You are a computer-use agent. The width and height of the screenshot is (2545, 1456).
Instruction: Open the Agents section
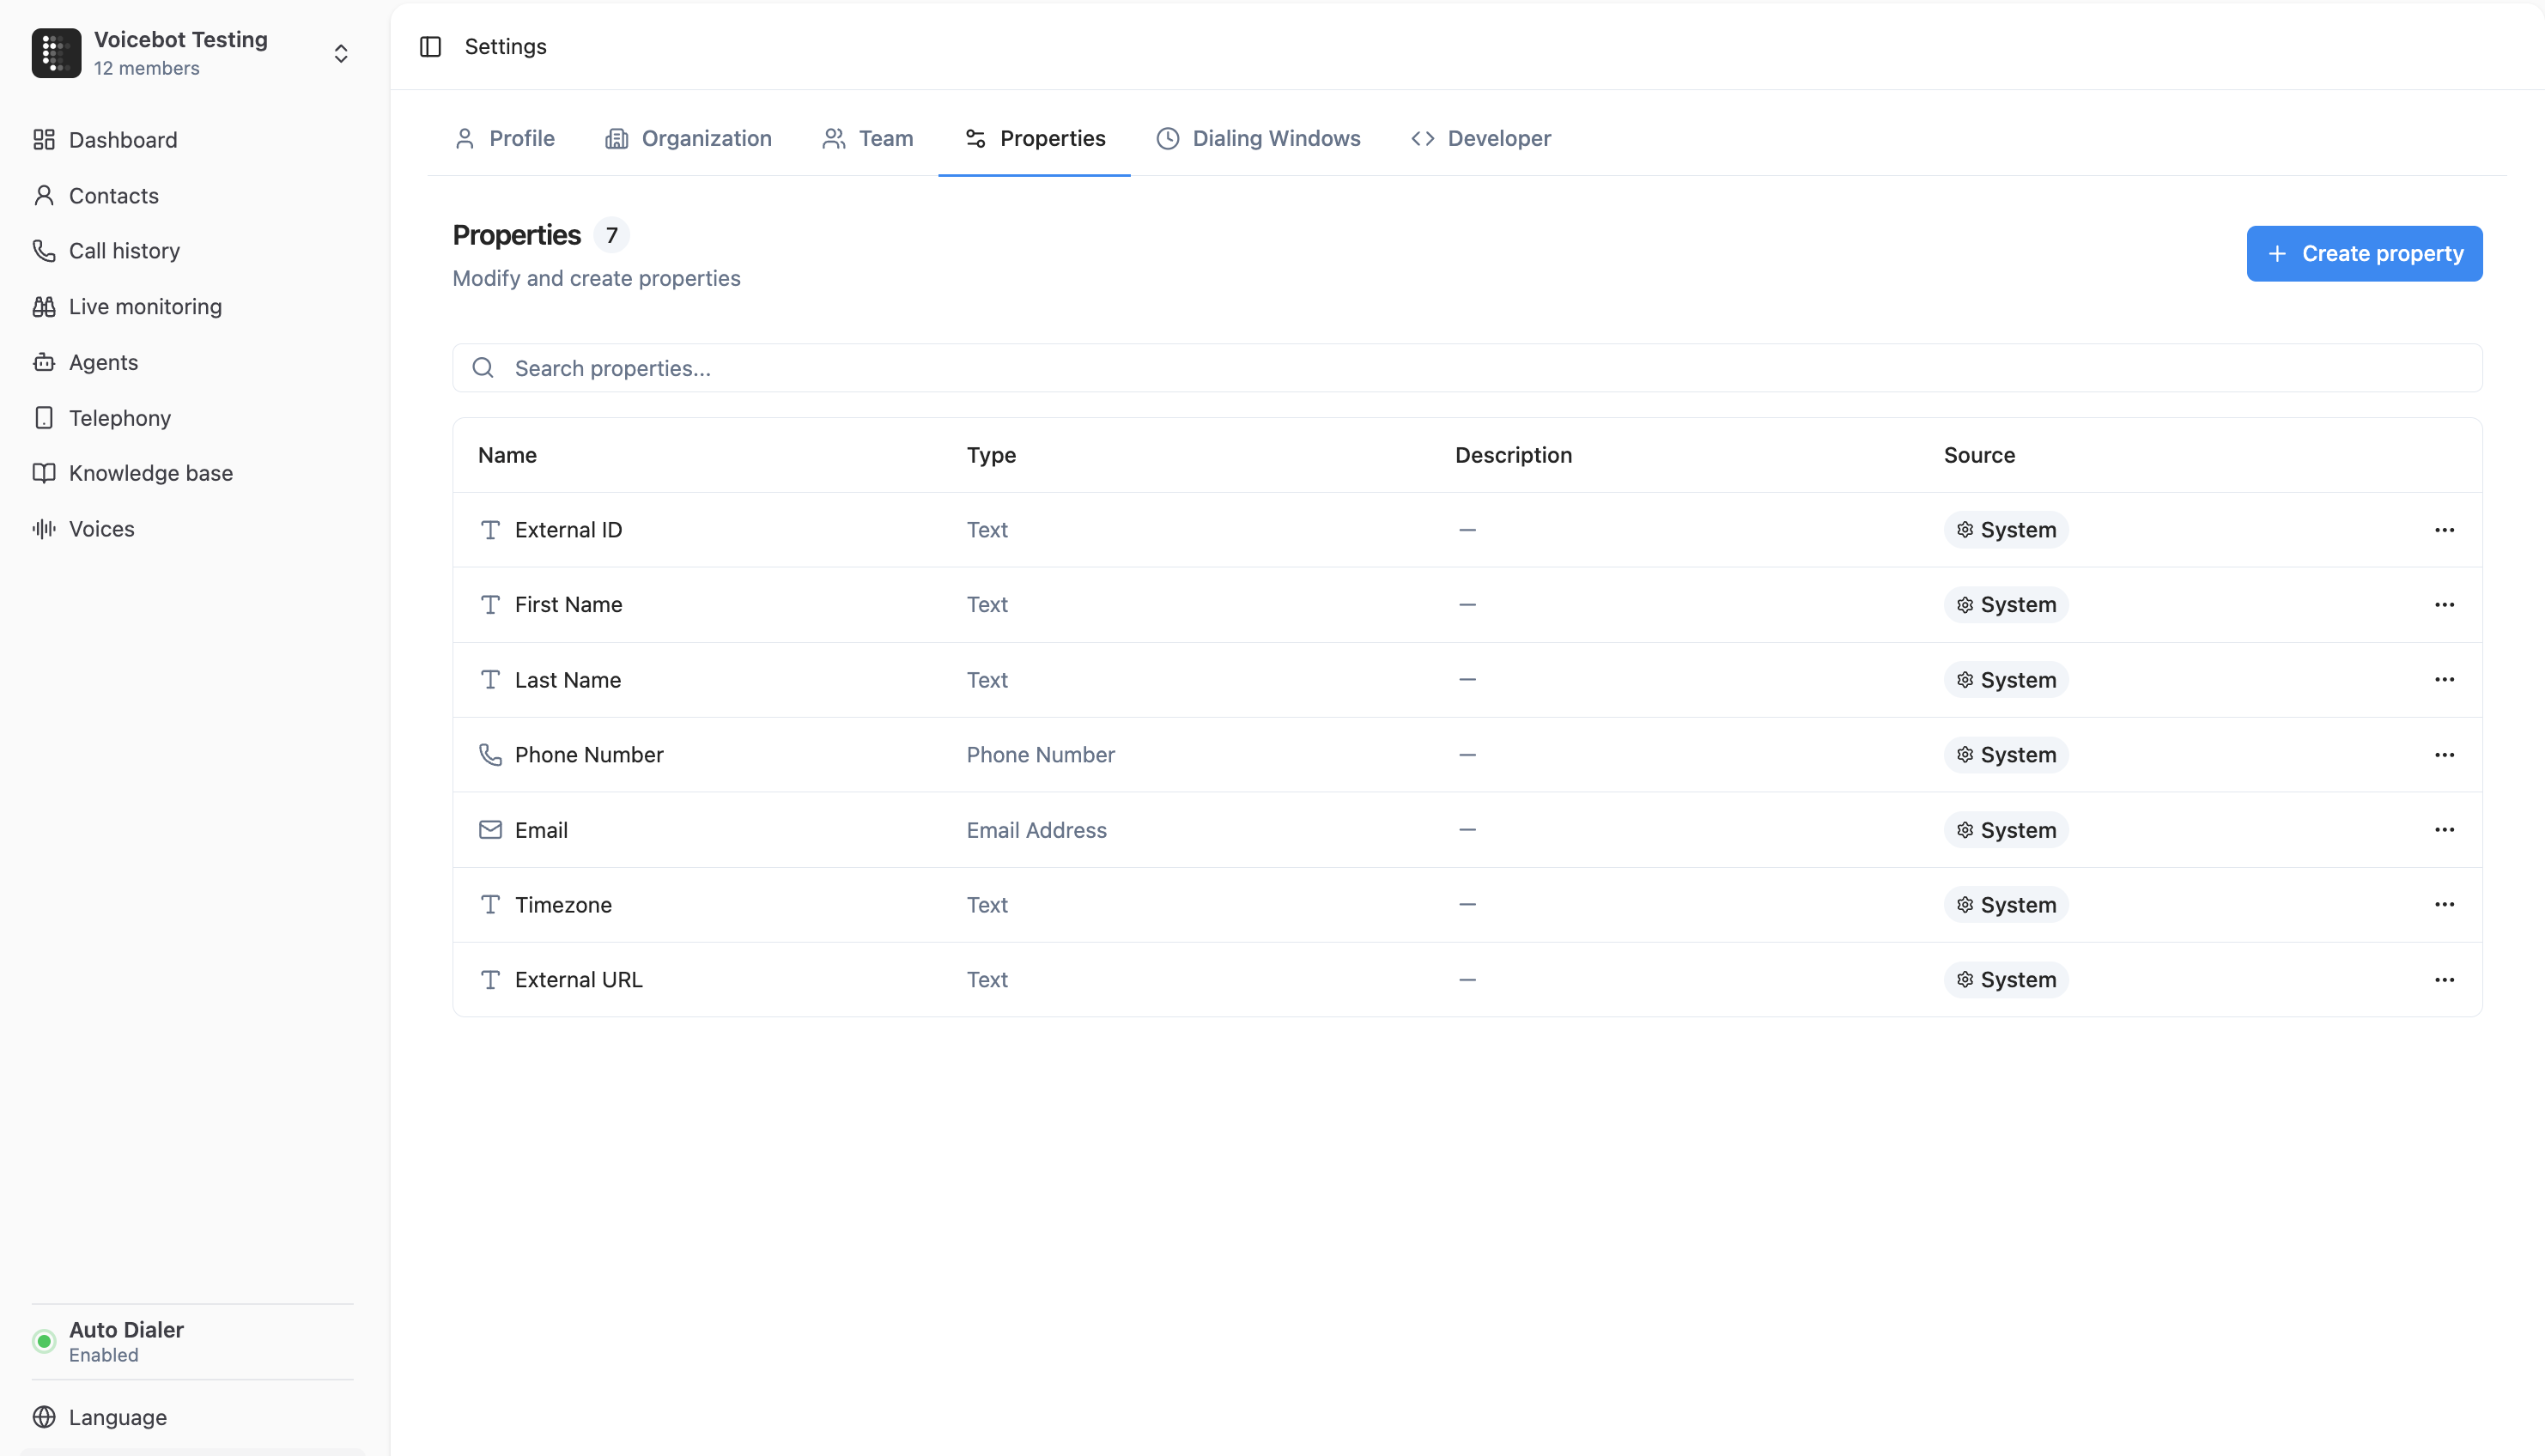[103, 362]
